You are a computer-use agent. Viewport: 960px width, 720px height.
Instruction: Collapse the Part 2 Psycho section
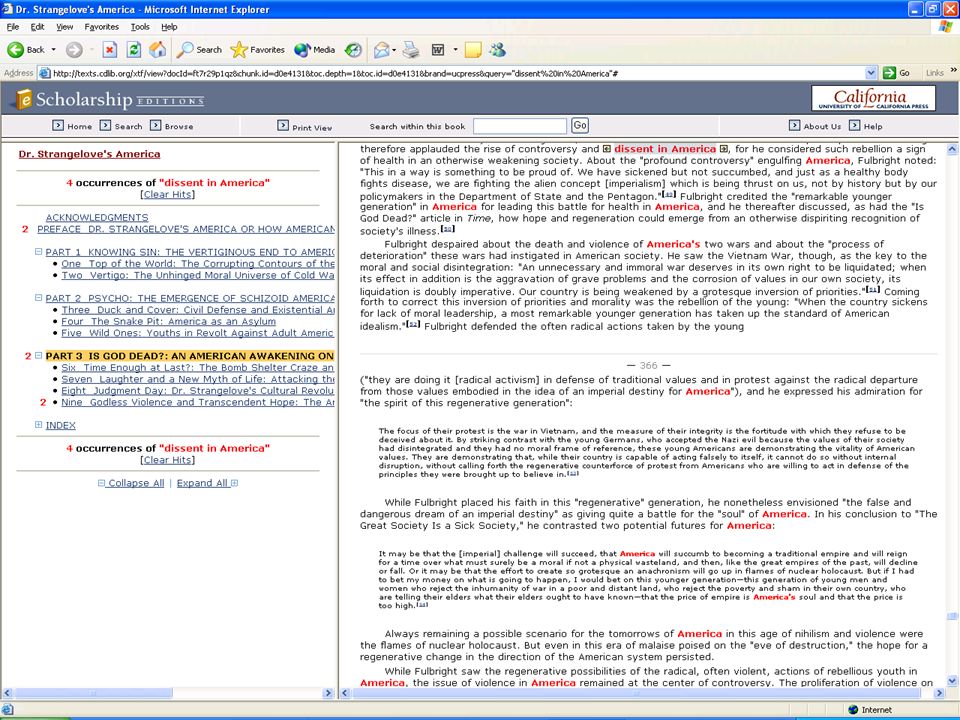click(x=39, y=298)
